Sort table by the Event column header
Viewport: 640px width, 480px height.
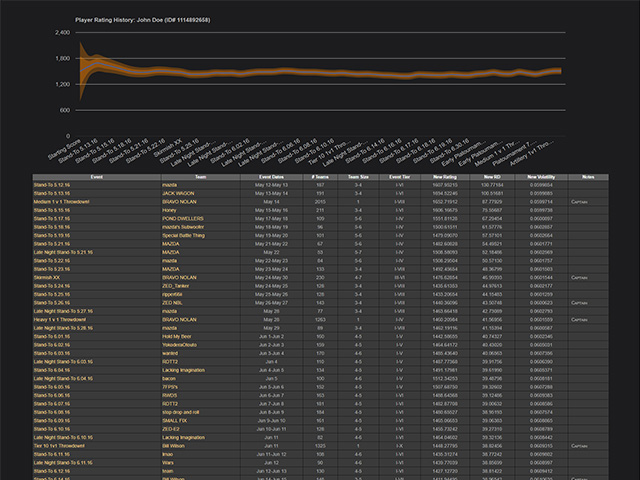tap(96, 176)
